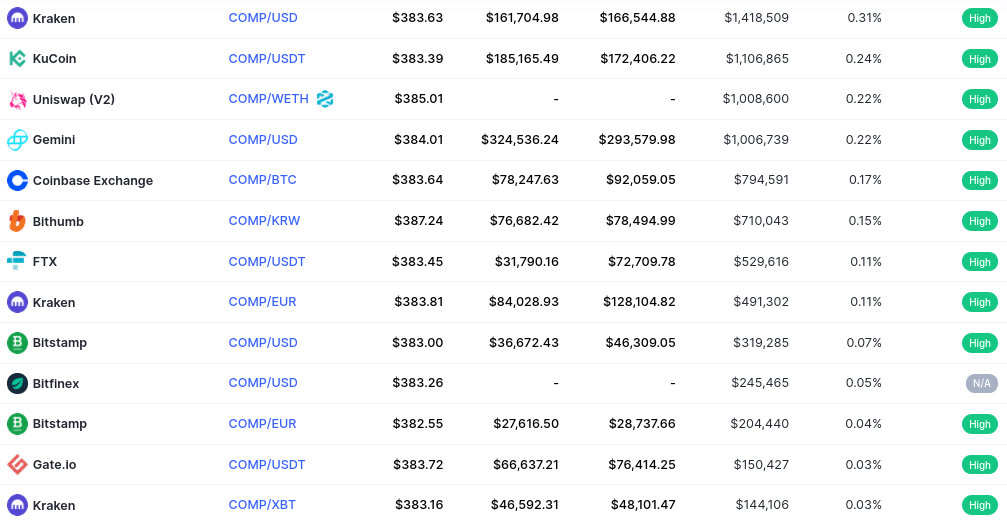This screenshot has width=1007, height=525.
Task: Click the Bitfinex exchange name
Action: [56, 384]
